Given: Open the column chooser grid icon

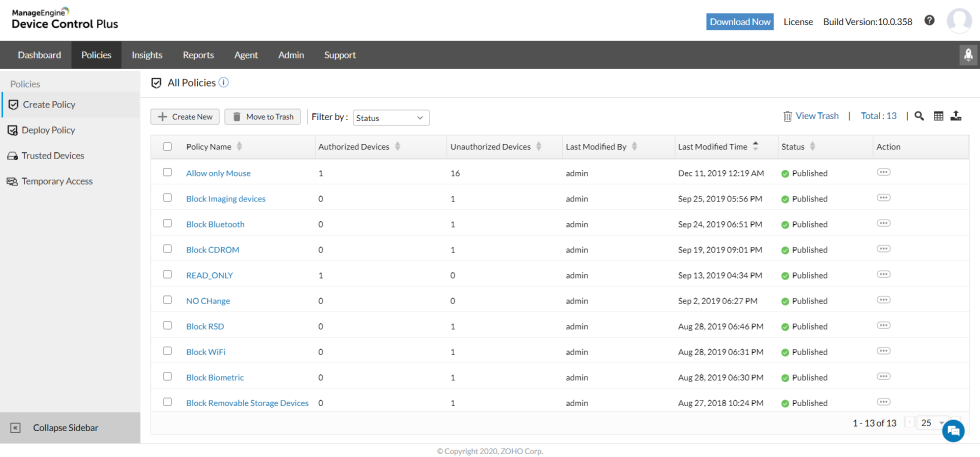Looking at the screenshot, I should (938, 116).
